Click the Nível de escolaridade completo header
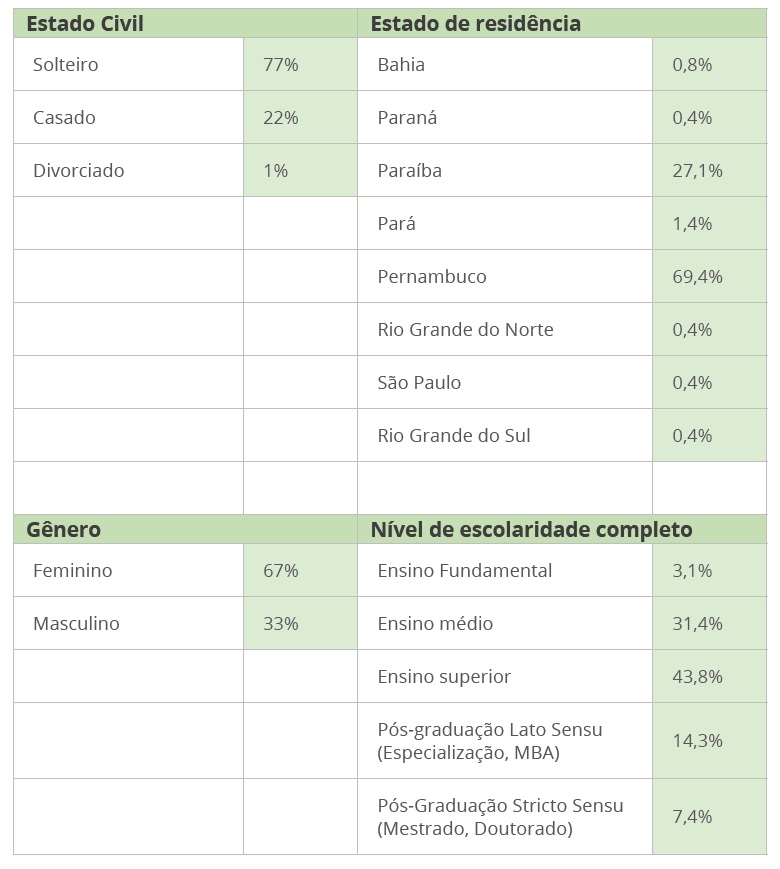780x869 pixels. 531,530
